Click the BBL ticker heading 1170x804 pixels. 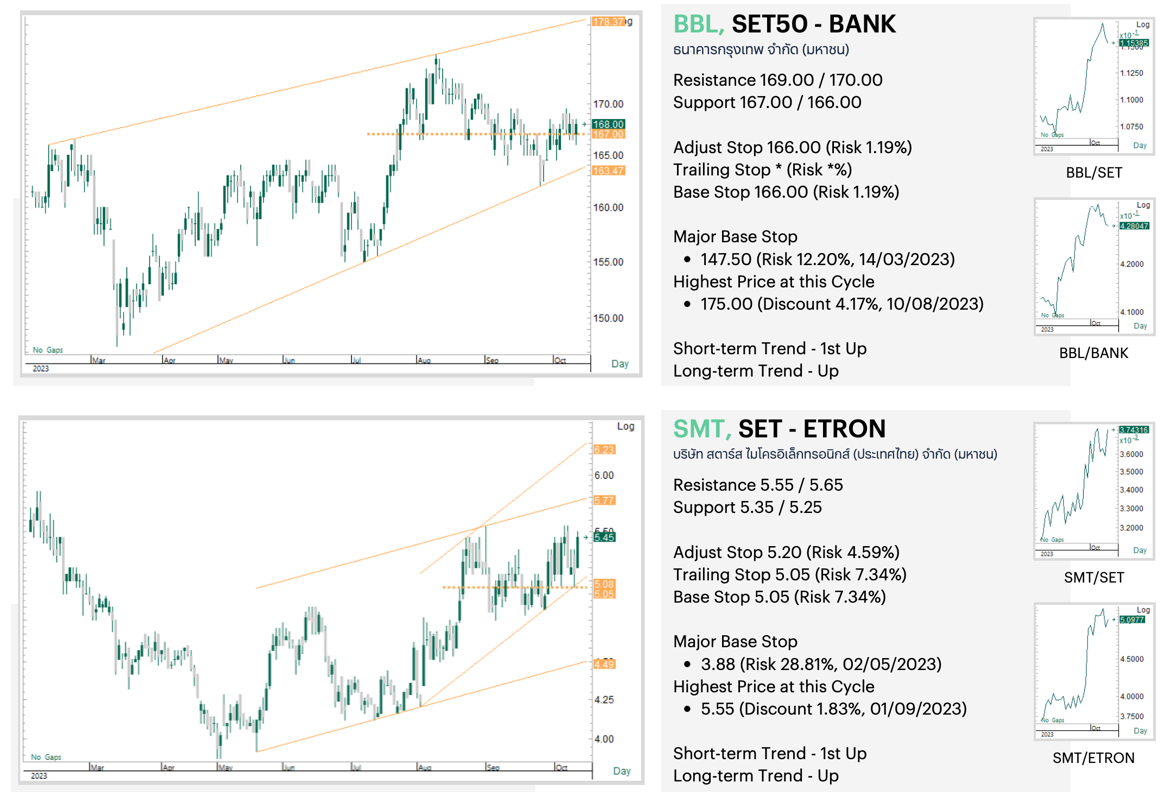[698, 24]
